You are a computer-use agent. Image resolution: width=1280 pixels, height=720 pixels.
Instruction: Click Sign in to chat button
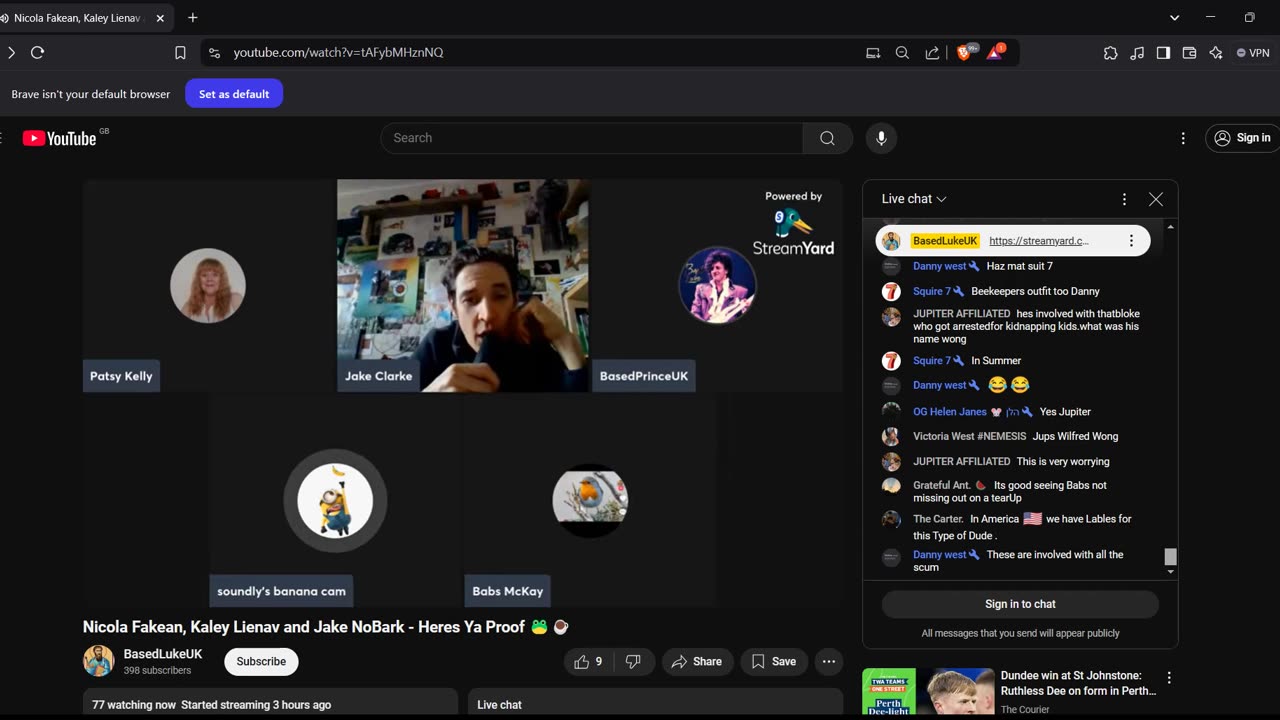[1020, 604]
